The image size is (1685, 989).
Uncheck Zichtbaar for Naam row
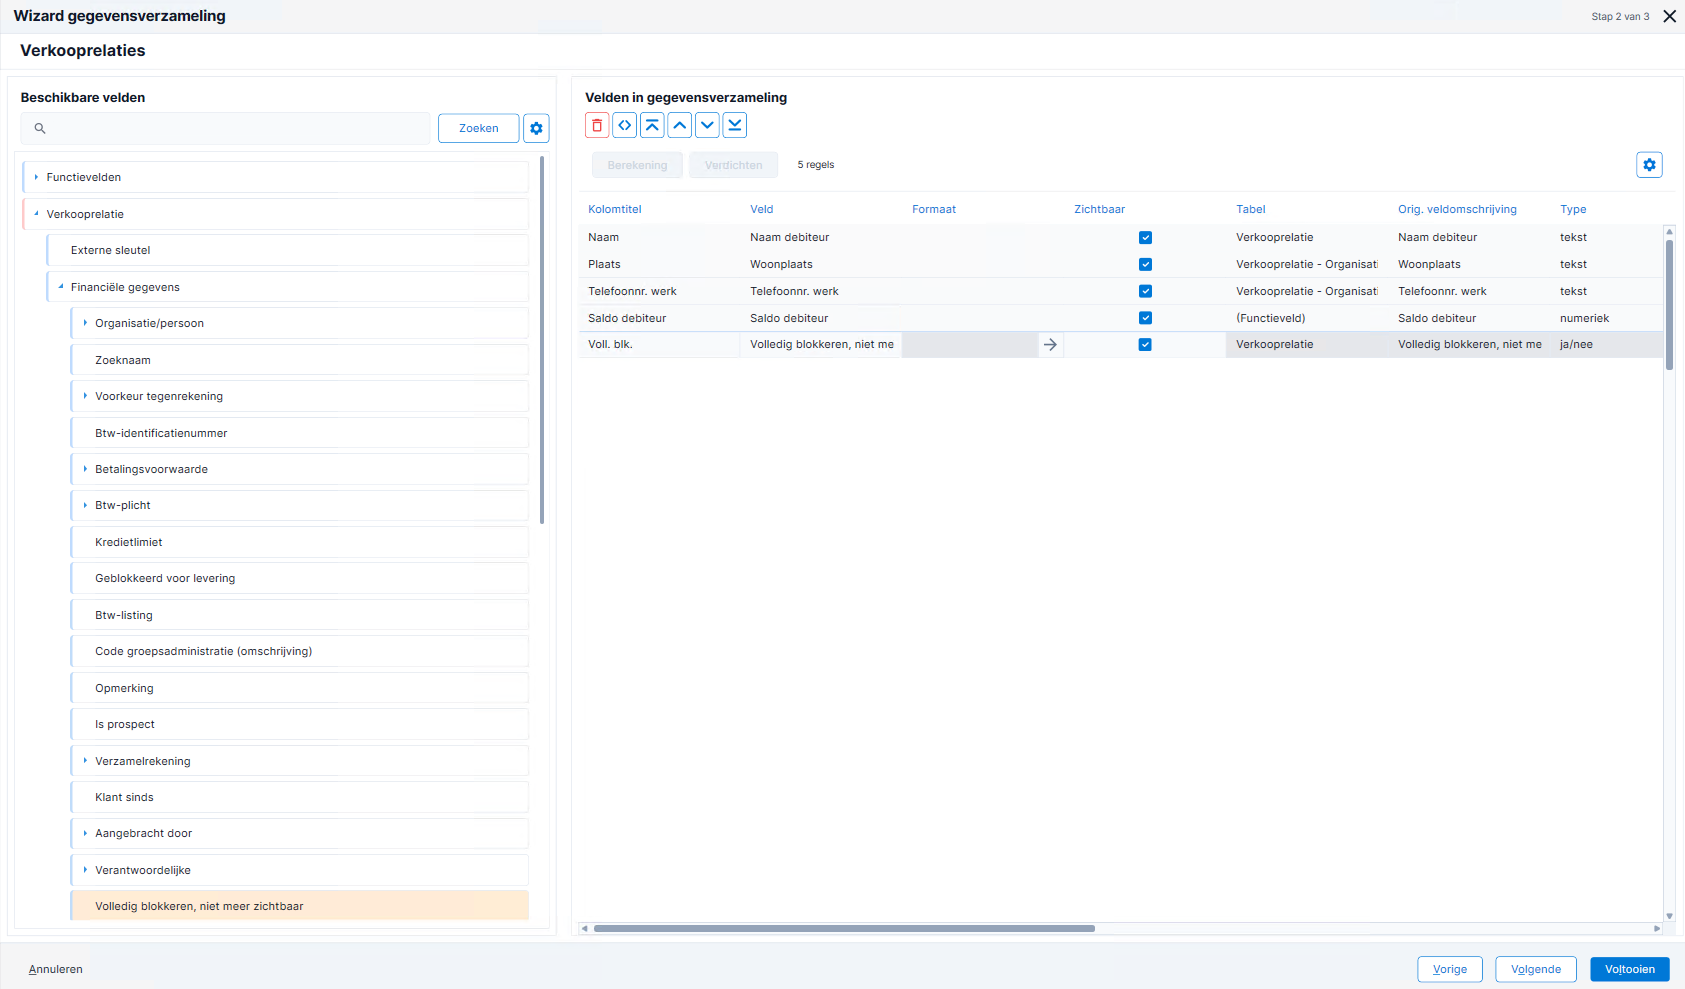[1145, 238]
